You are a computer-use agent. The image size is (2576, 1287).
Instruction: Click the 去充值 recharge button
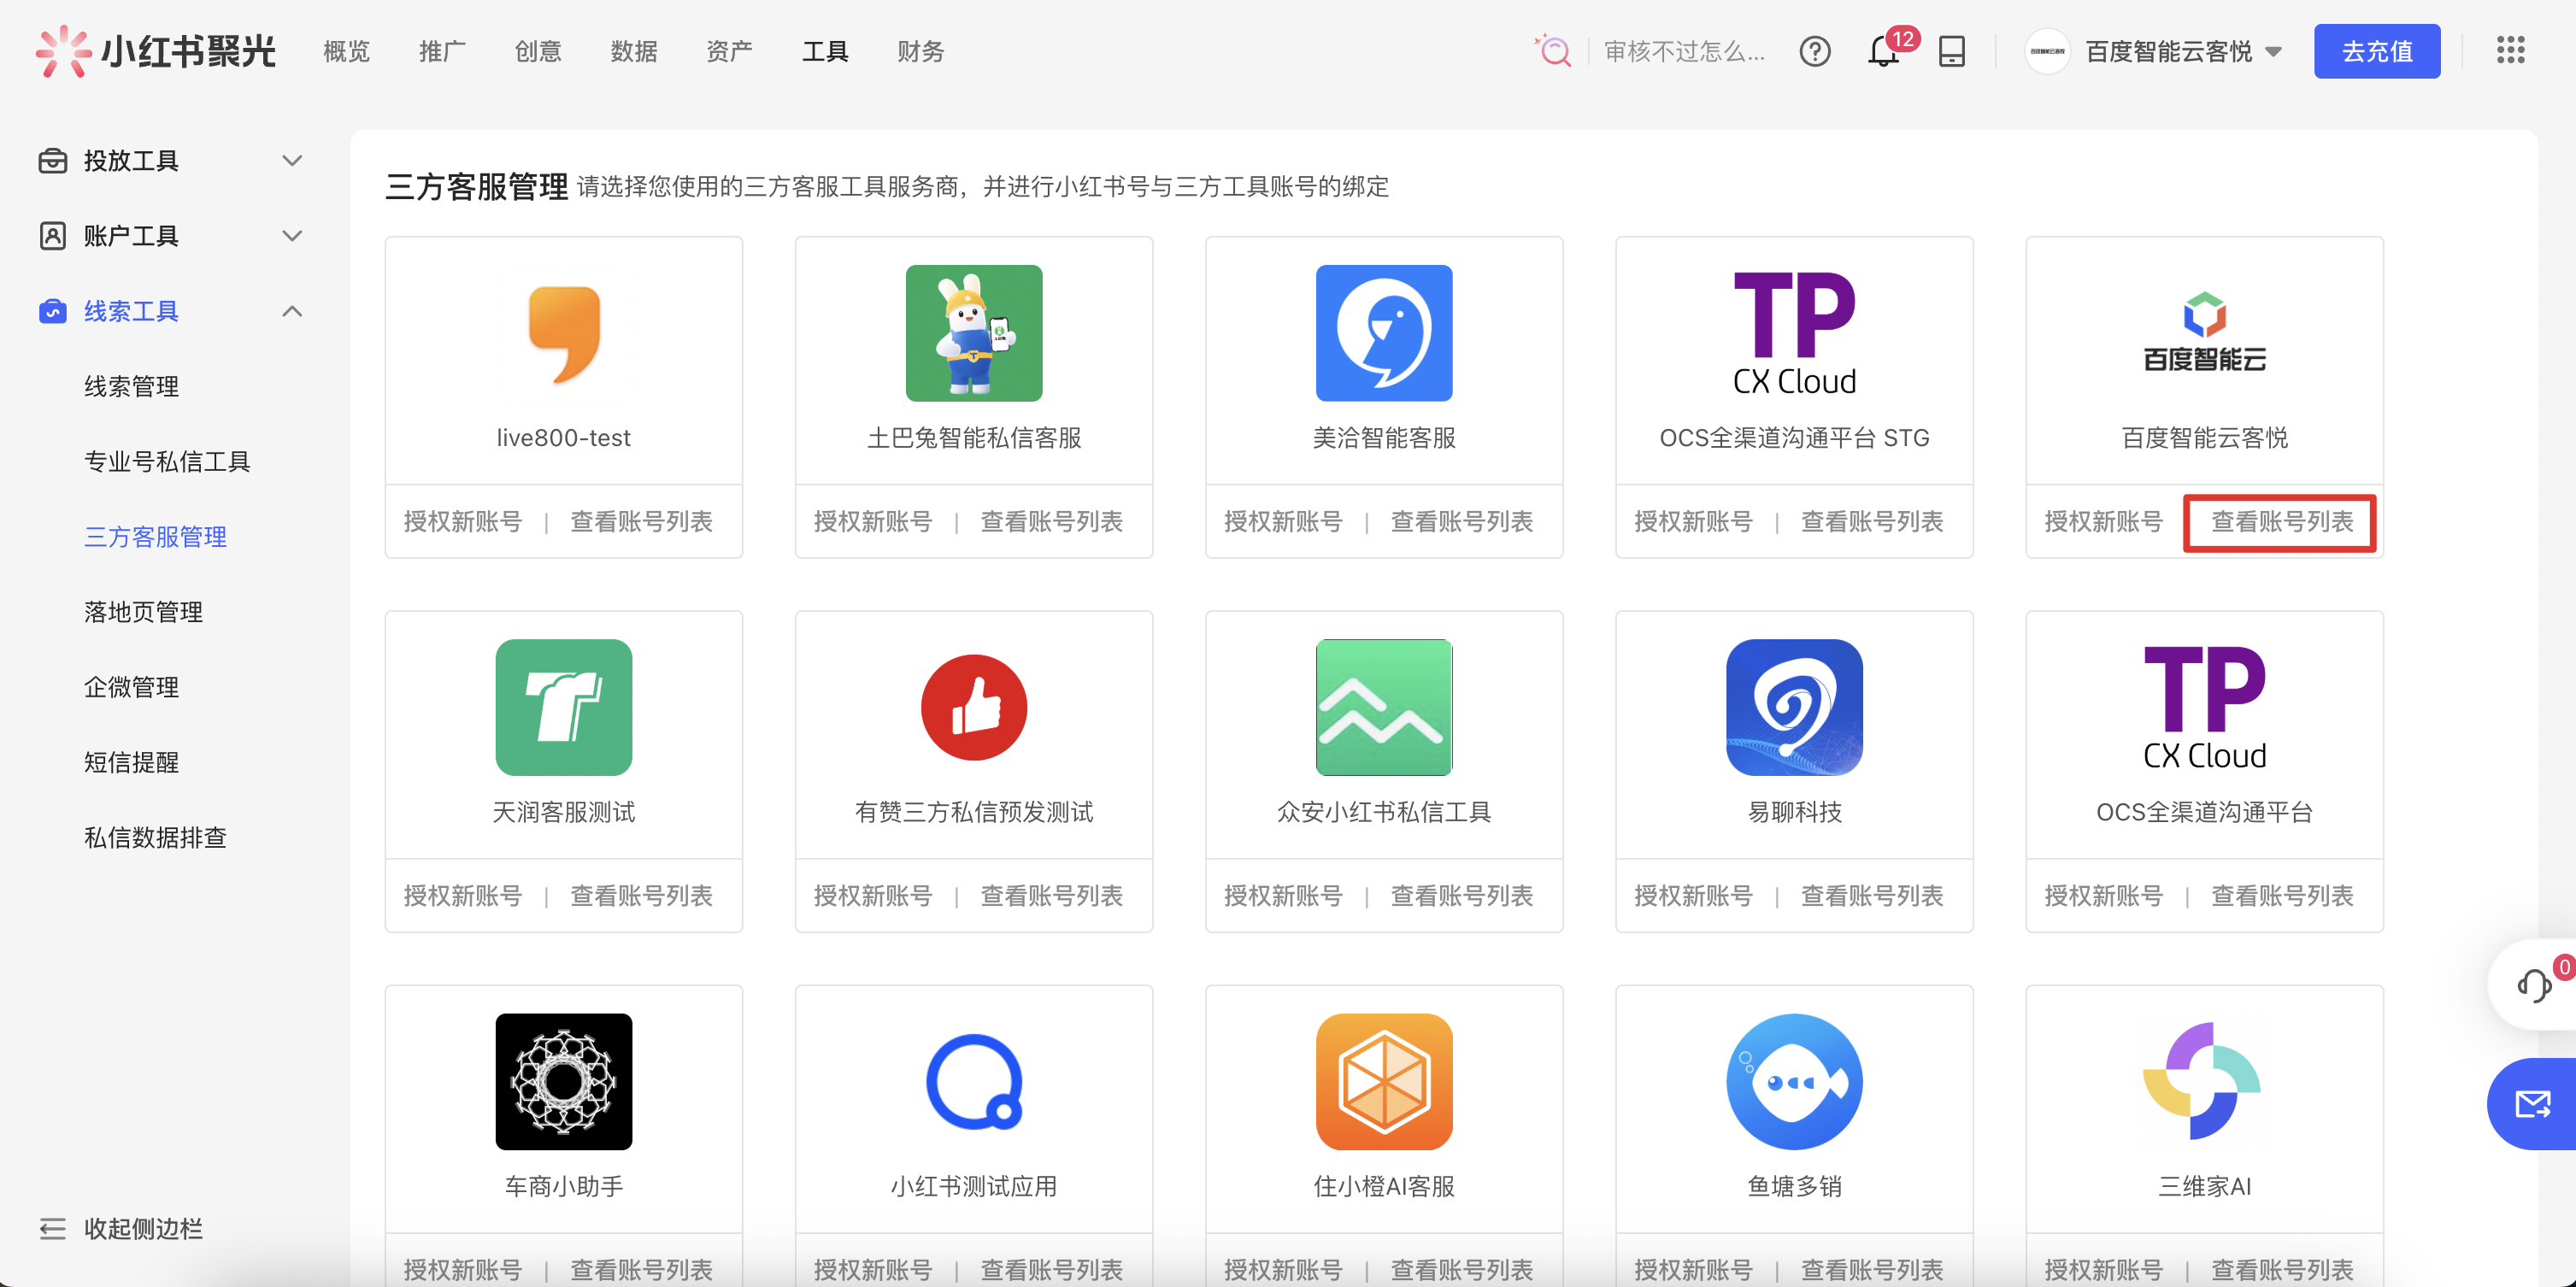coord(2377,51)
